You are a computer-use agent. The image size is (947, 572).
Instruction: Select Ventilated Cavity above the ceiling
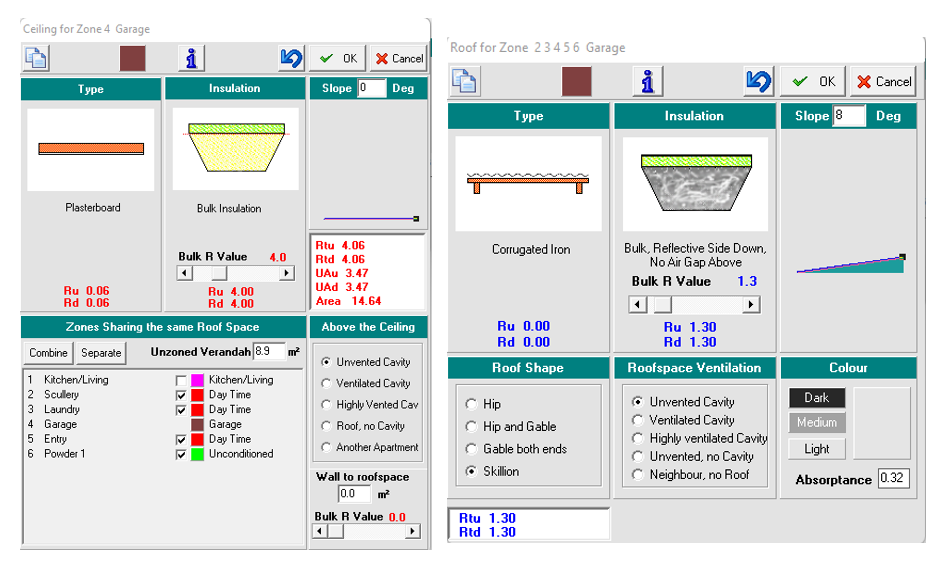(325, 383)
